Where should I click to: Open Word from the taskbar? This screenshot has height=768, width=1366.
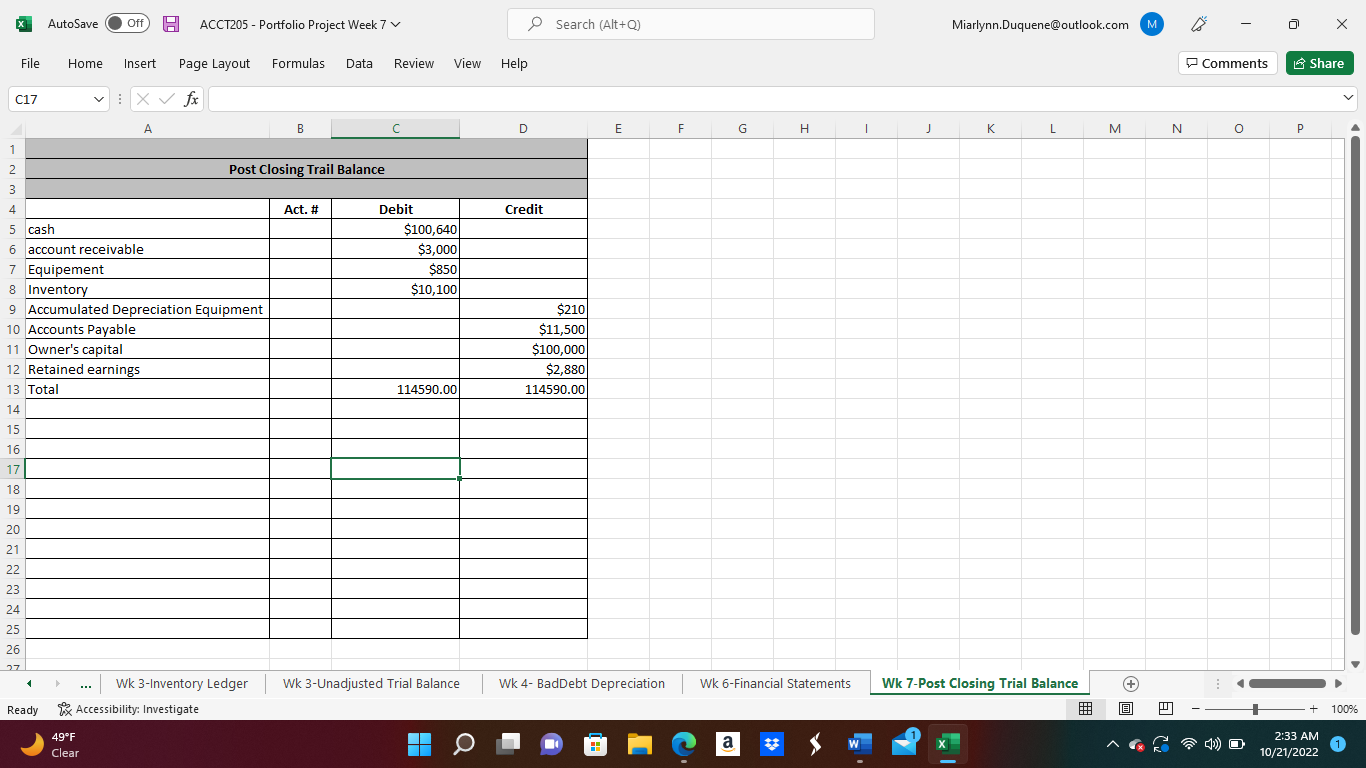click(x=858, y=745)
